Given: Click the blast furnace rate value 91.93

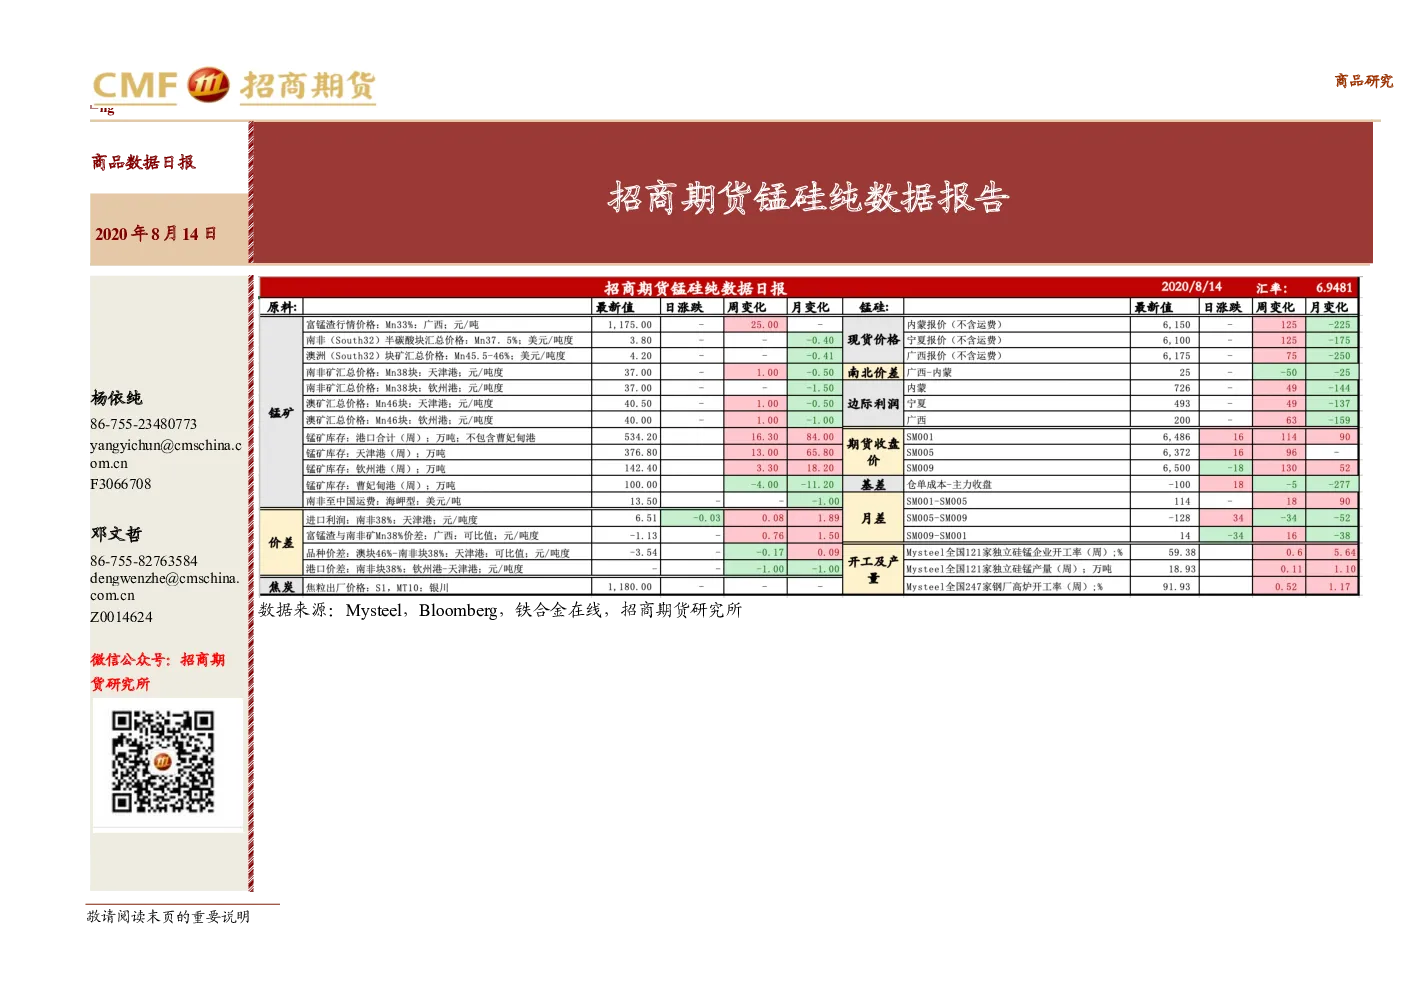Looking at the screenshot, I should pos(1177,587).
